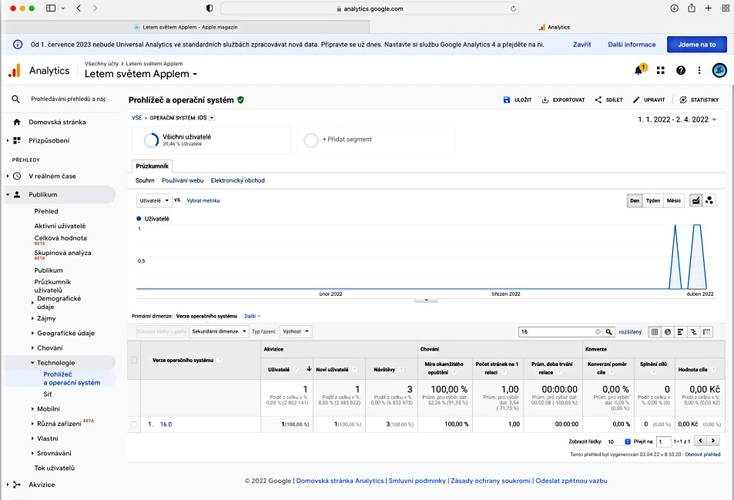Switch to Elektronický obchod tab
Image resolution: width=734 pixels, height=500 pixels.
click(x=238, y=180)
